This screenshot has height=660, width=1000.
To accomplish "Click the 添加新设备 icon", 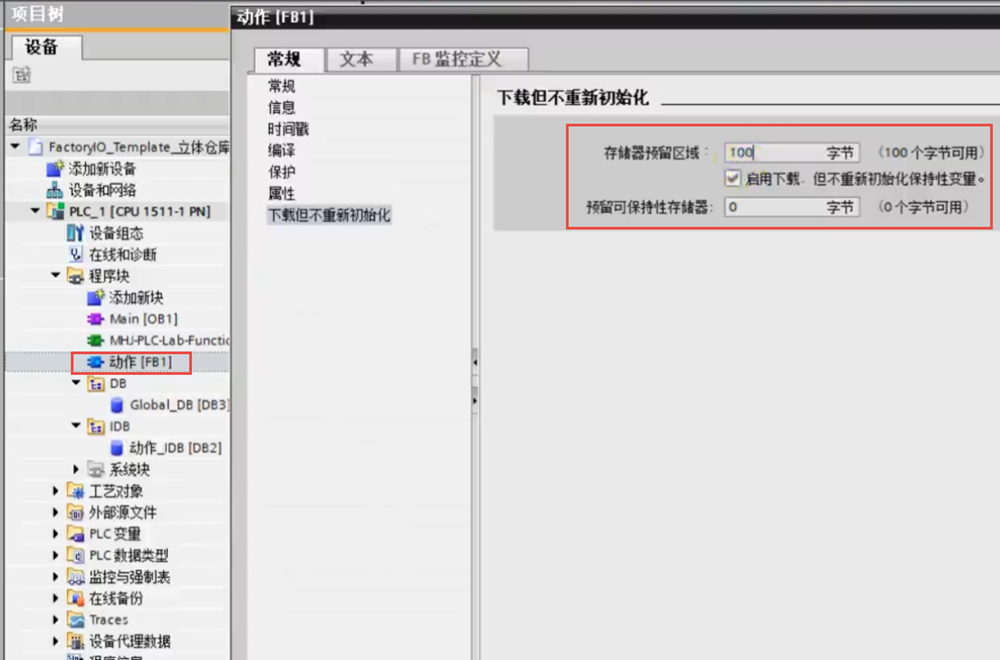I will click(55, 169).
